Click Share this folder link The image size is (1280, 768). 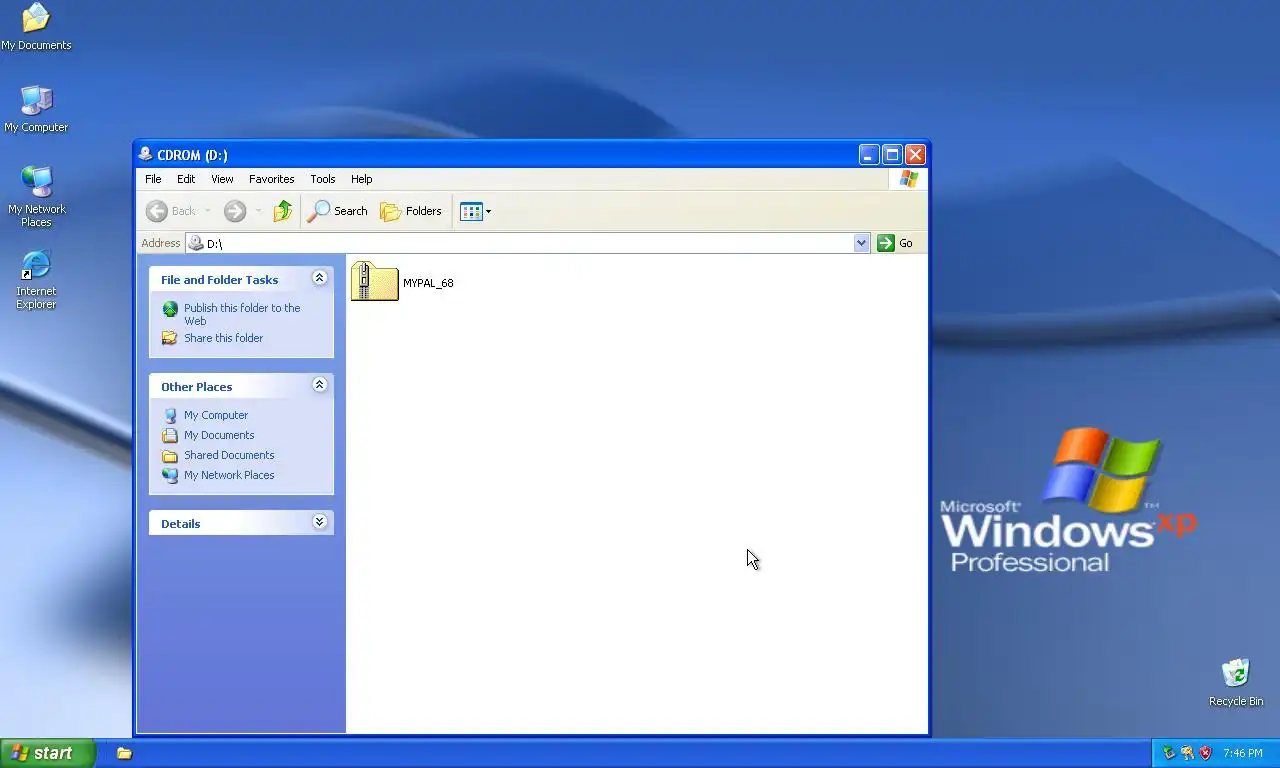(223, 338)
